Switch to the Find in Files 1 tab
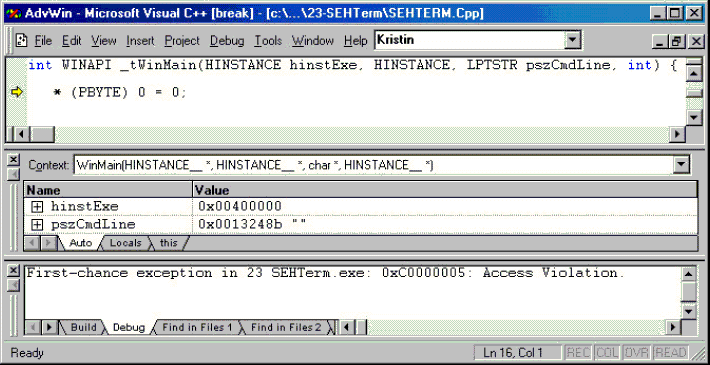 (197, 327)
